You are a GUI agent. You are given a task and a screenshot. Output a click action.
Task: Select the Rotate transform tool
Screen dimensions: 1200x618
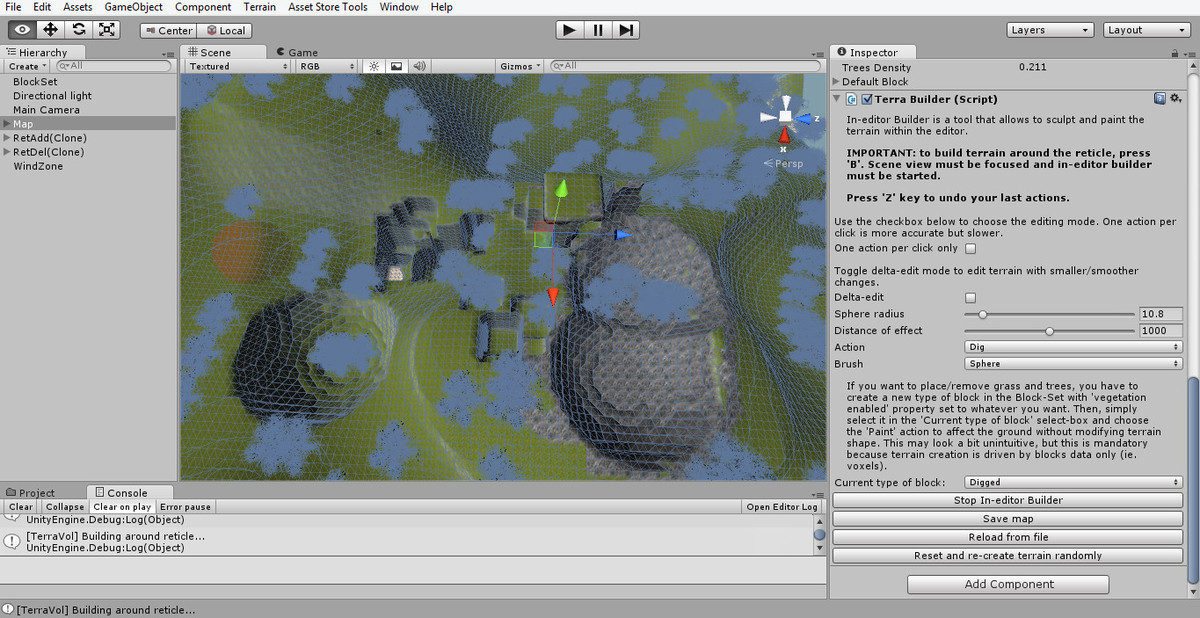(x=78, y=30)
